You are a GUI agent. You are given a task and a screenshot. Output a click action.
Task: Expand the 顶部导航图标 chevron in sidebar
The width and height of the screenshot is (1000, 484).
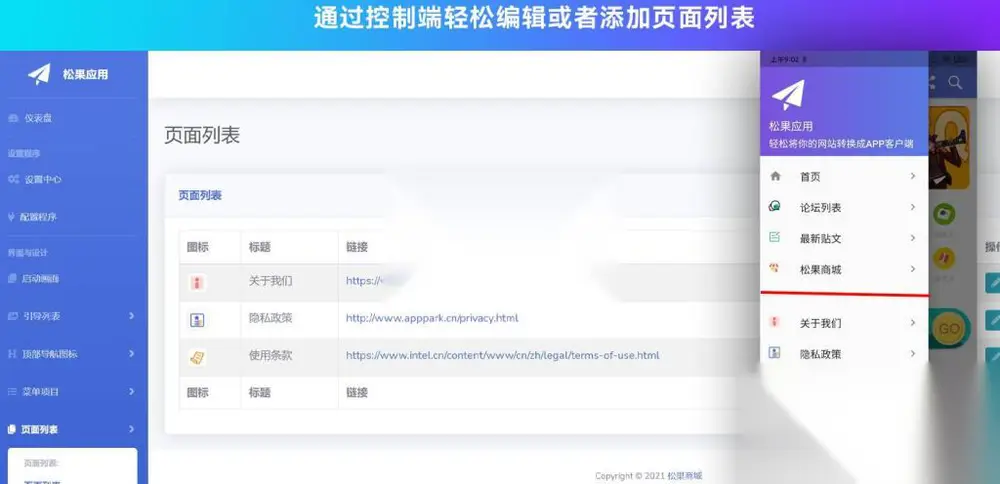click(x=131, y=353)
